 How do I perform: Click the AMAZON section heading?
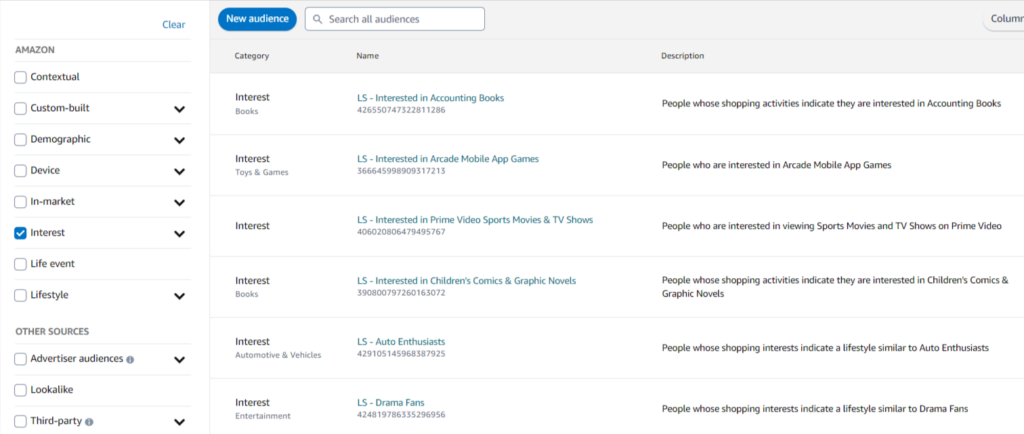(35, 50)
